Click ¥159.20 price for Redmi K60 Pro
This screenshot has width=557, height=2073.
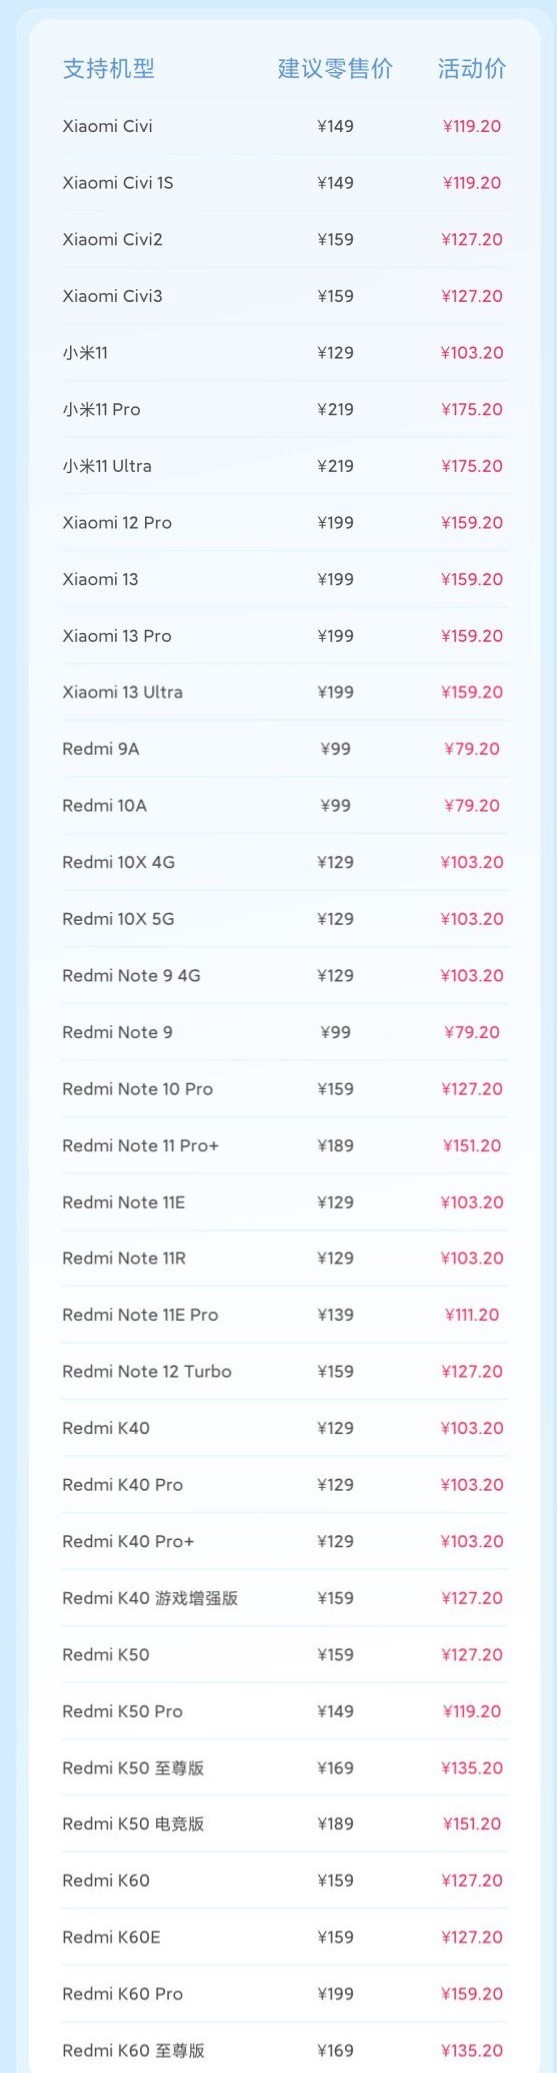472,1994
